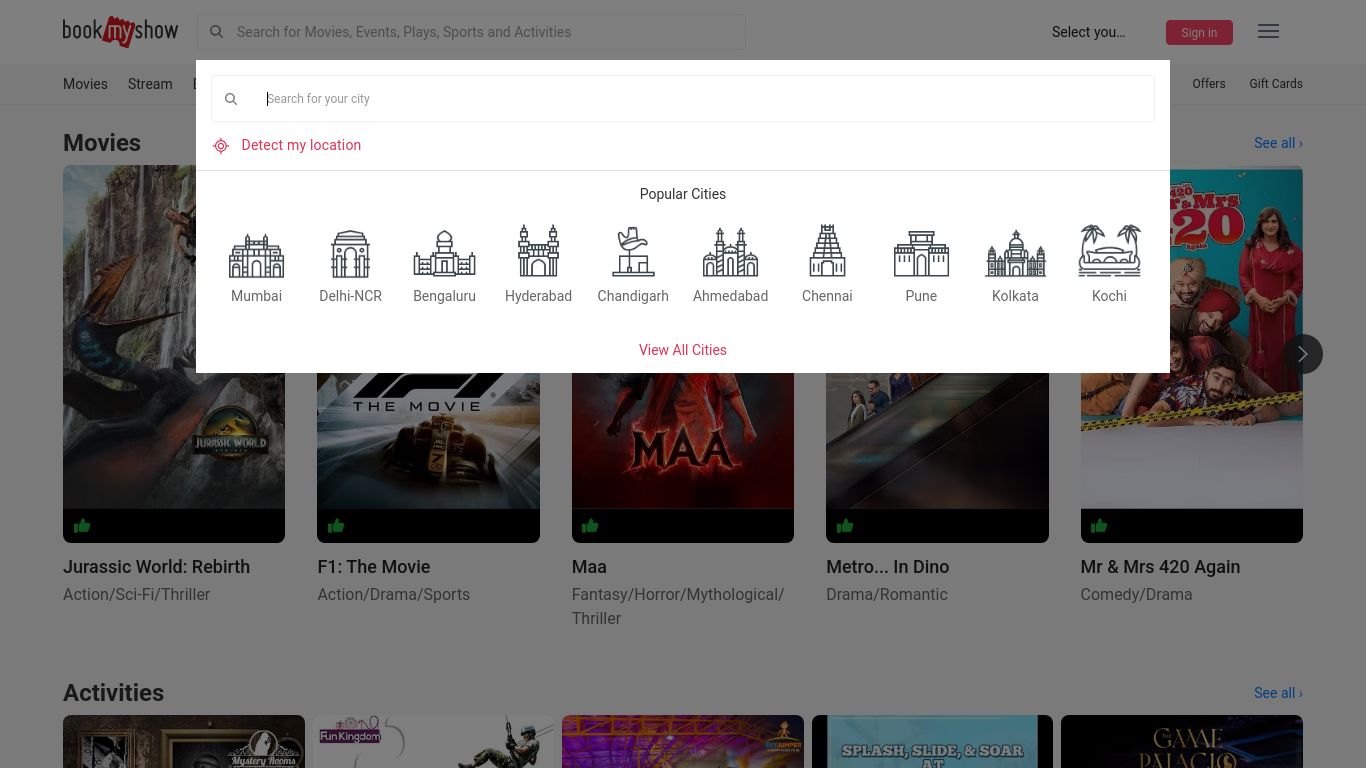Image resolution: width=1366 pixels, height=768 pixels.
Task: Select the Chandigarh city icon
Action: 633,251
